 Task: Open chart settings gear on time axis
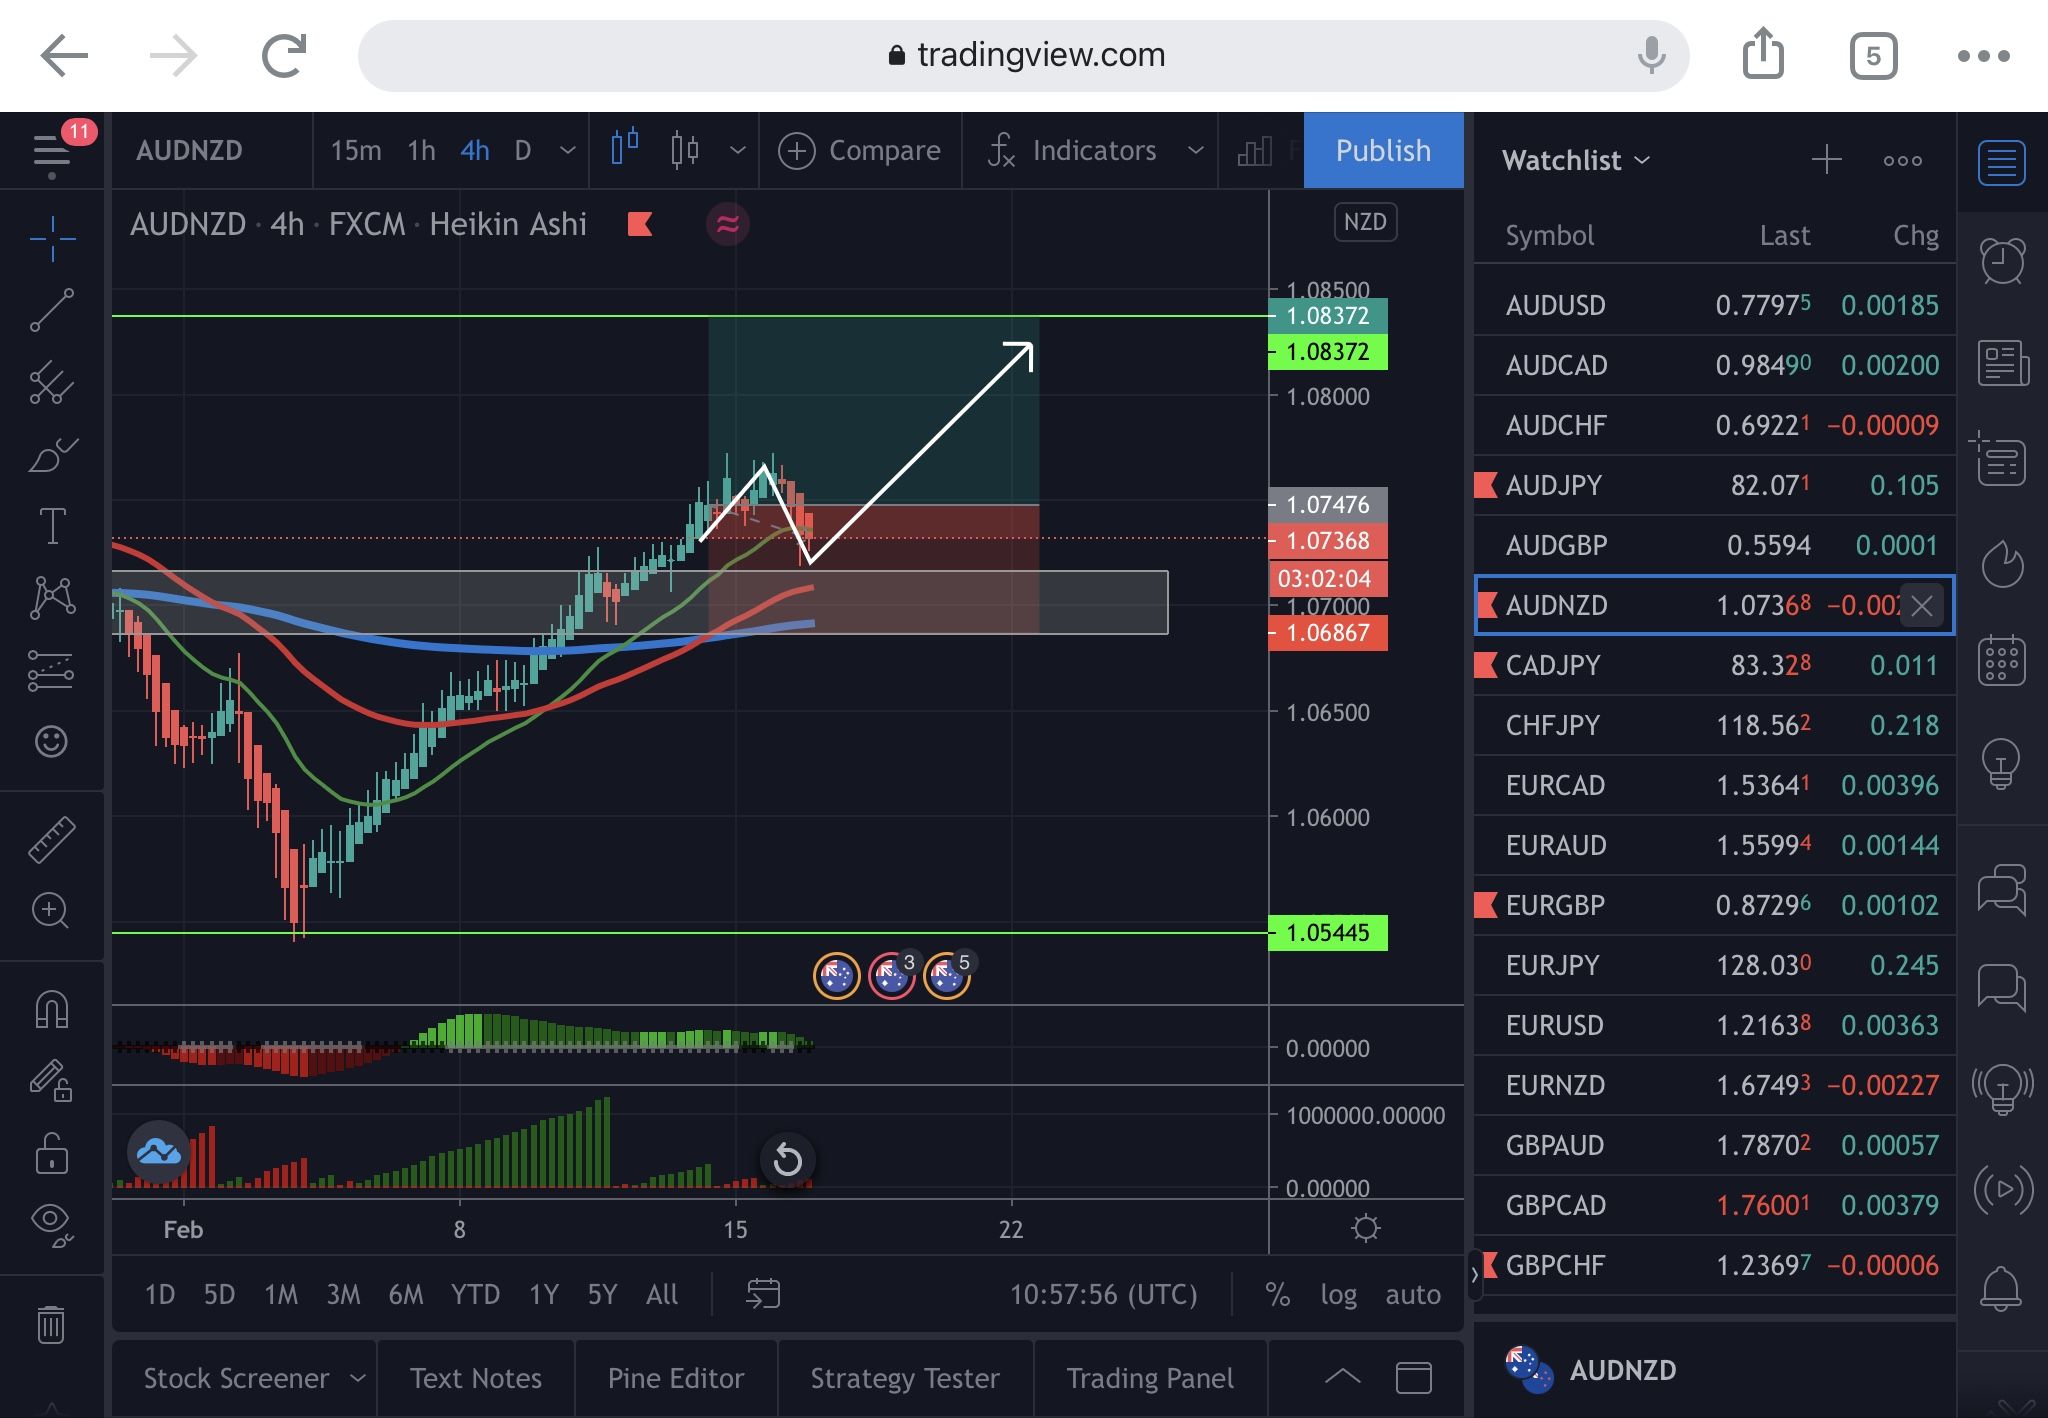pyautogui.click(x=1365, y=1228)
